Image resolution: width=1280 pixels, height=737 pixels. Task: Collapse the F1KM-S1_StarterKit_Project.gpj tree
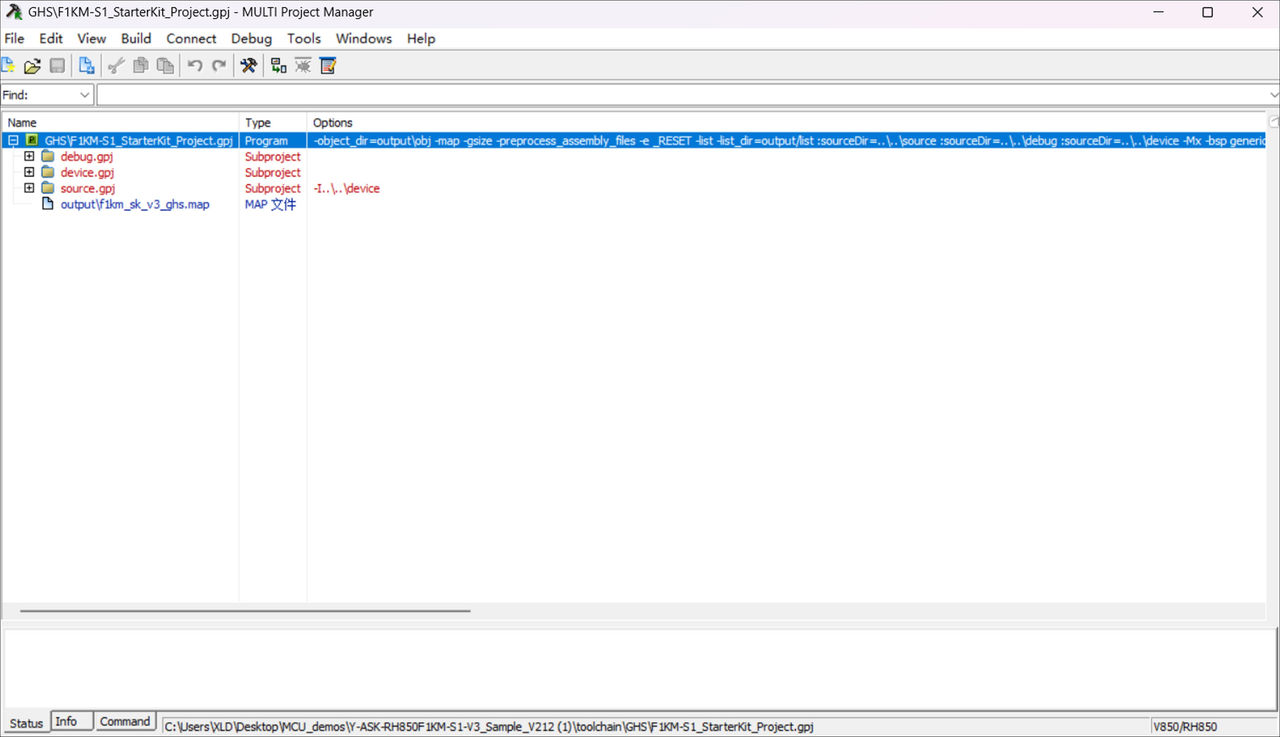tap(13, 141)
